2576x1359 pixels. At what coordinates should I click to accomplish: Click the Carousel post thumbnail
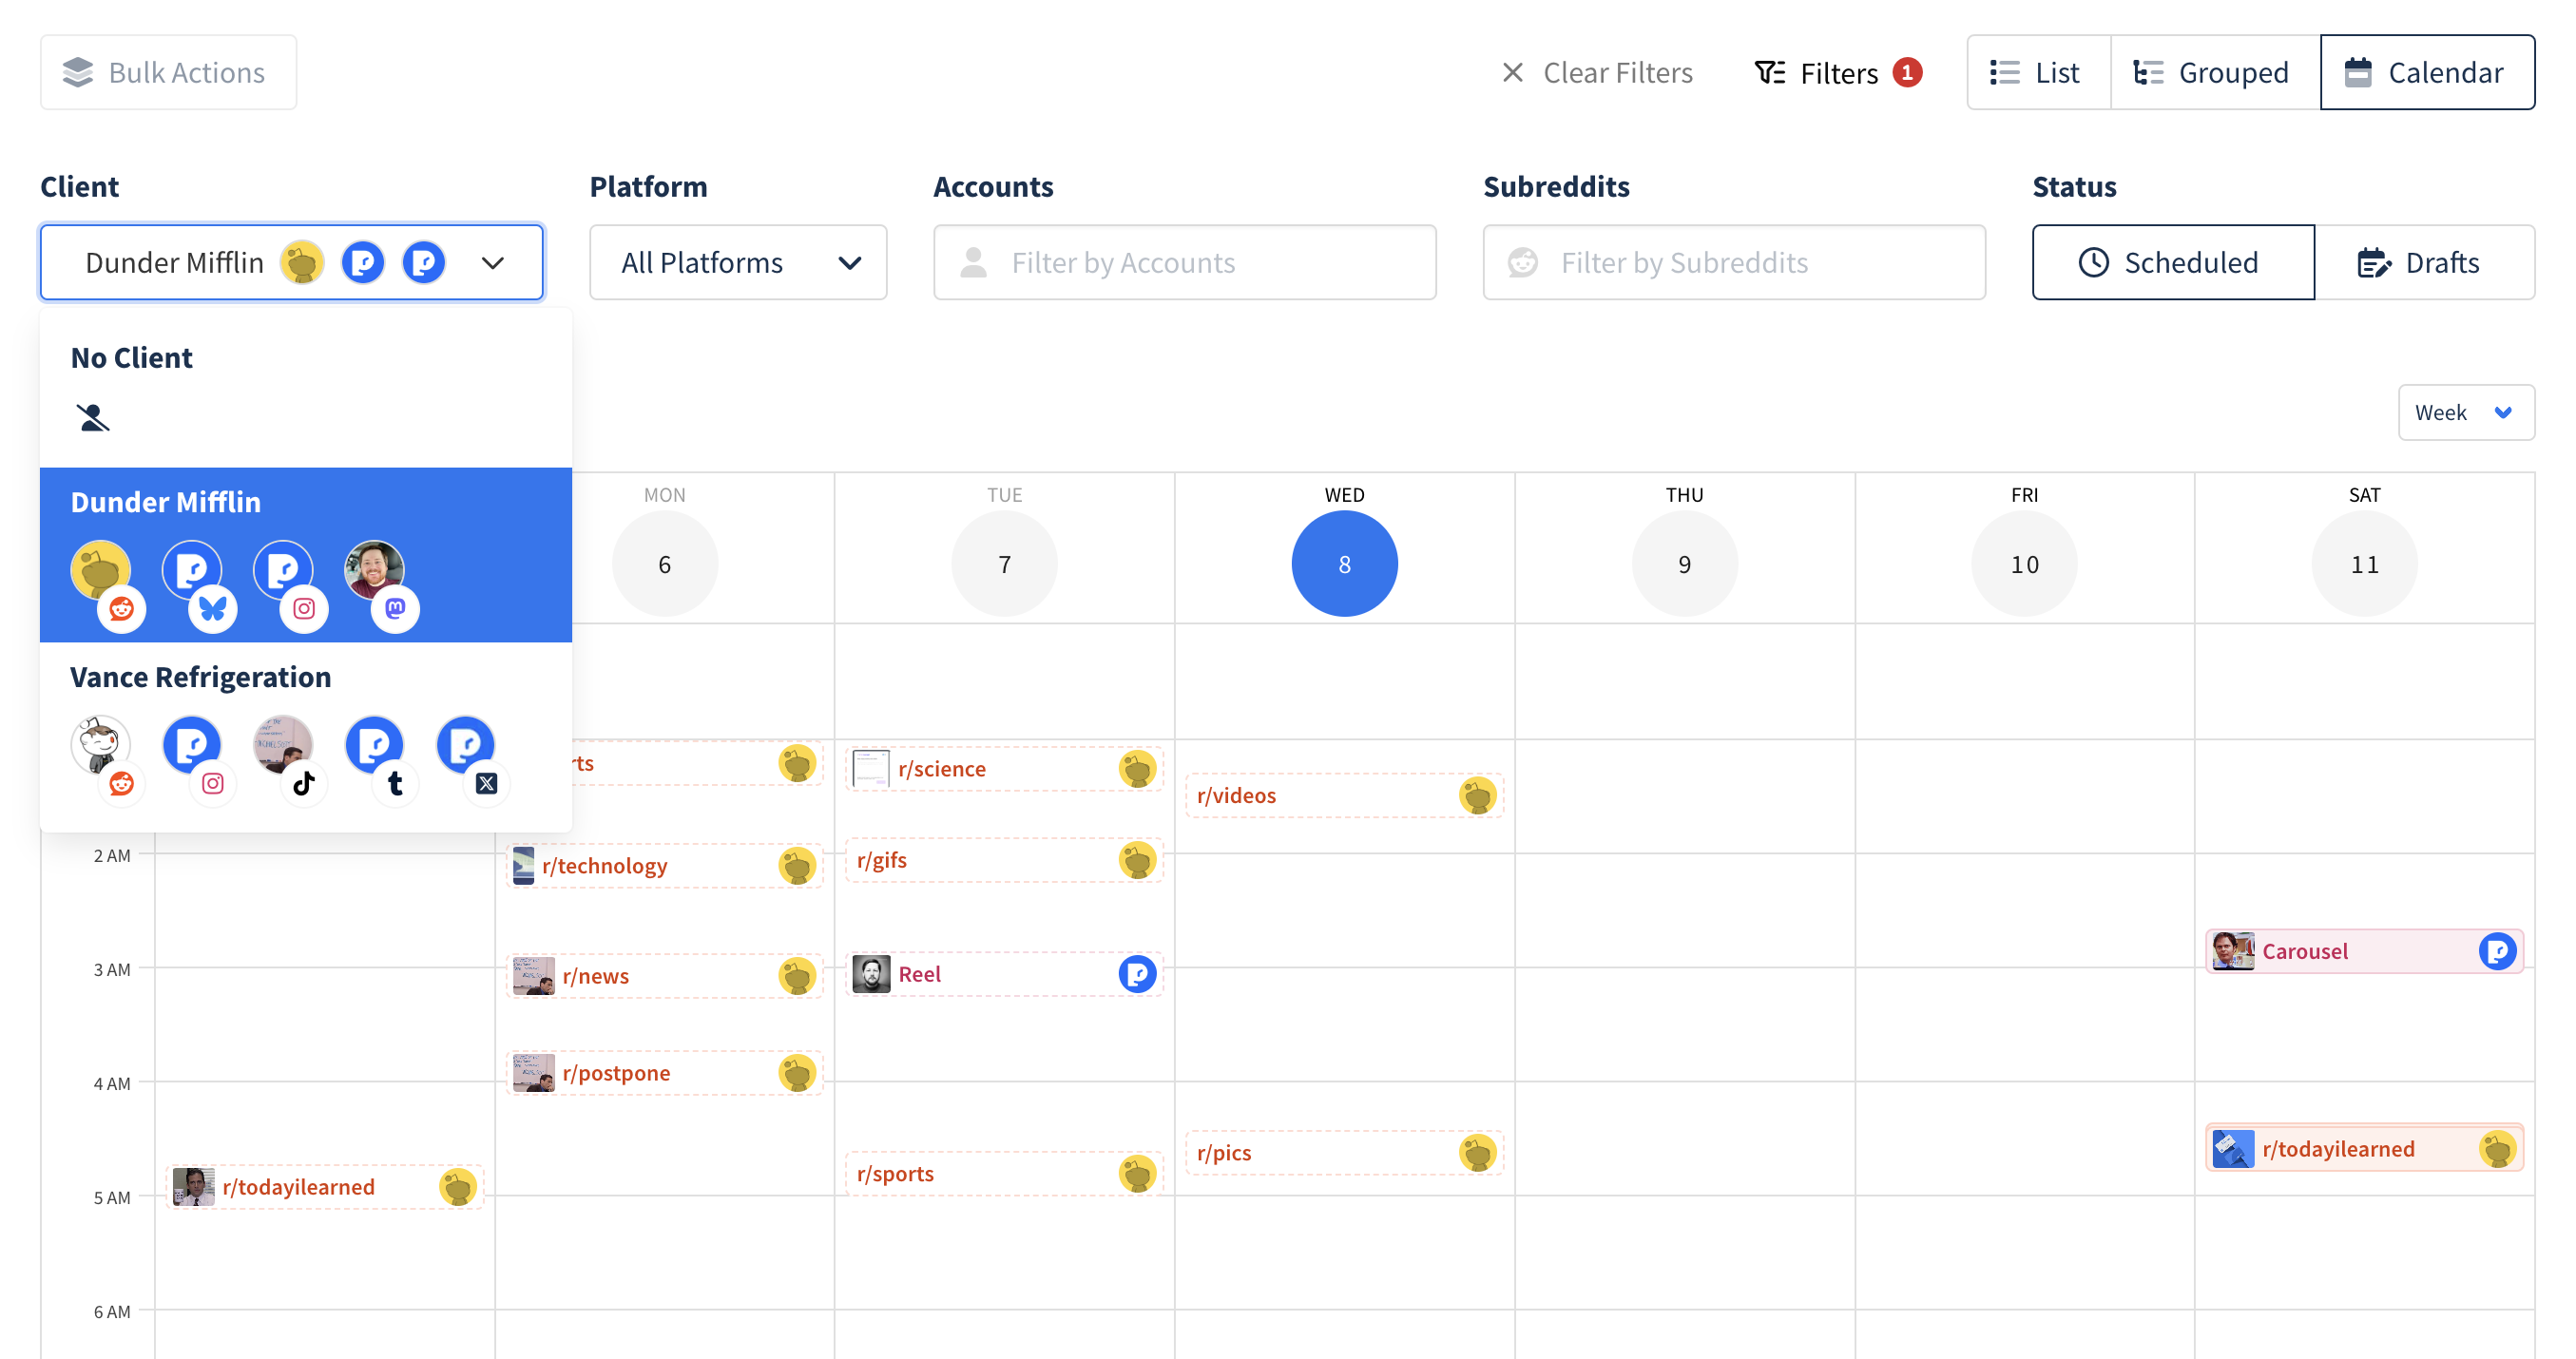pyautogui.click(x=2233, y=951)
